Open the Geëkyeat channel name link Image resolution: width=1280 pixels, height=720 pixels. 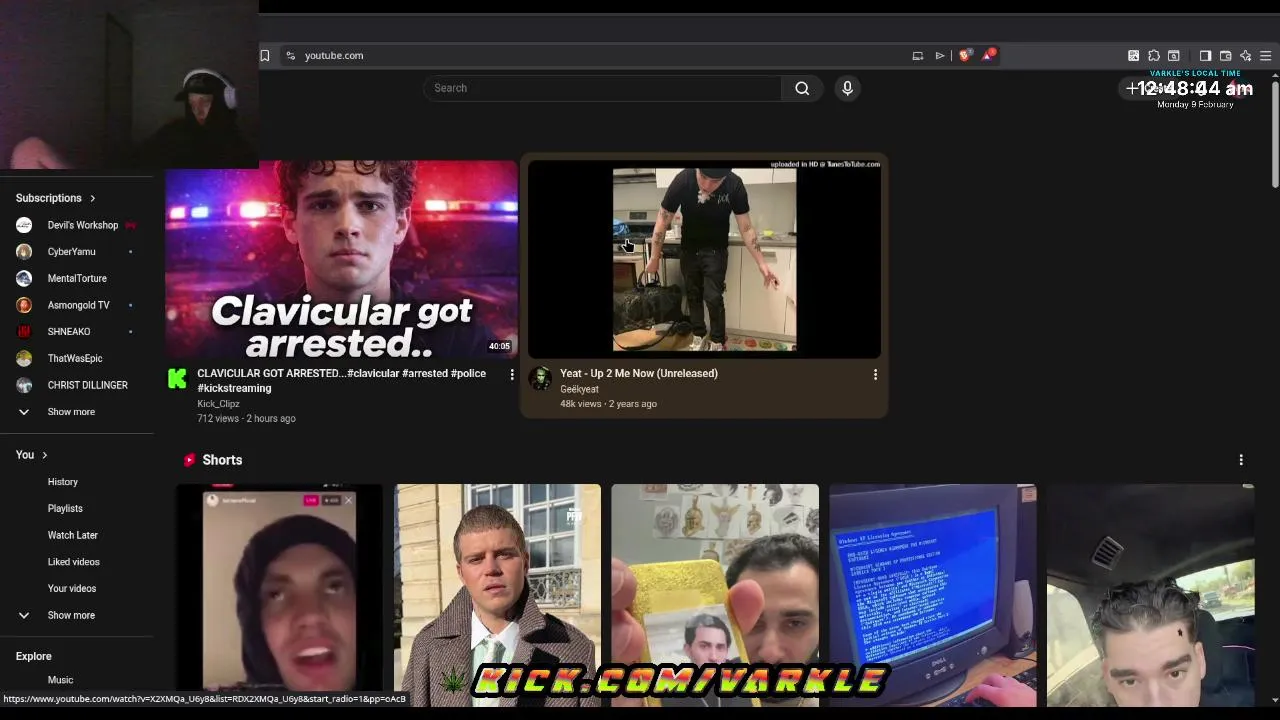point(579,389)
